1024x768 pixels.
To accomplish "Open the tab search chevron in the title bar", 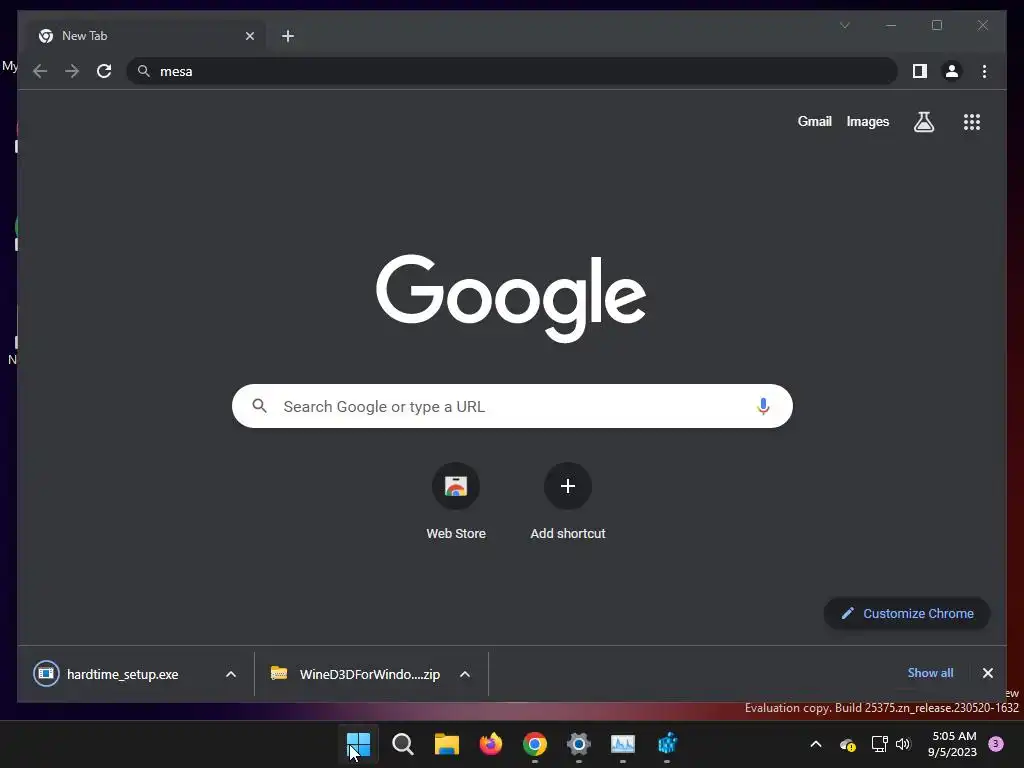I will coord(844,25).
